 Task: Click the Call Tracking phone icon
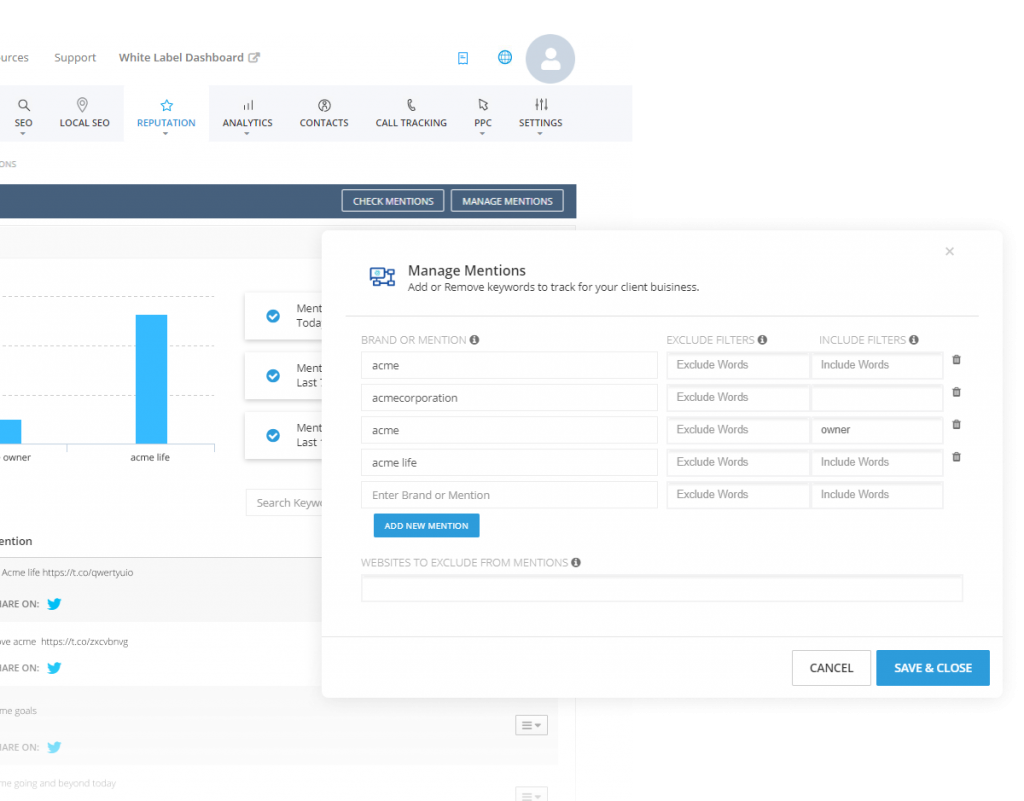click(x=411, y=104)
